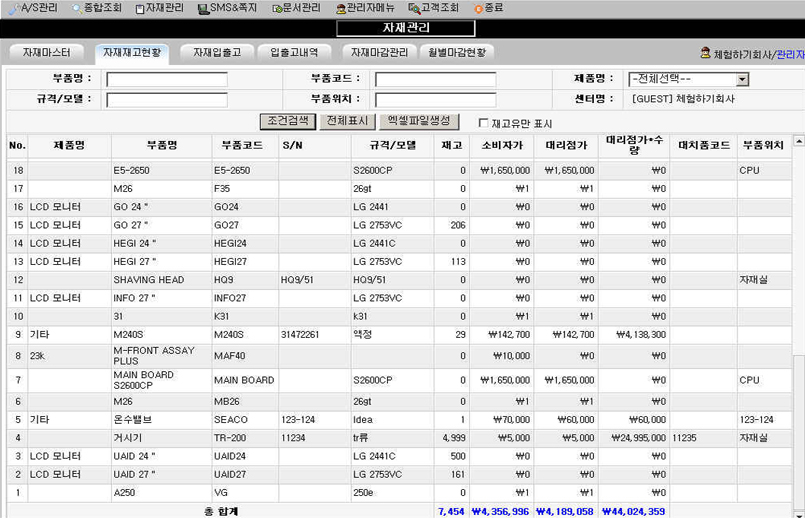This screenshot has width=805, height=518.
Task: Click the 부품명 search input field
Action: (x=167, y=80)
